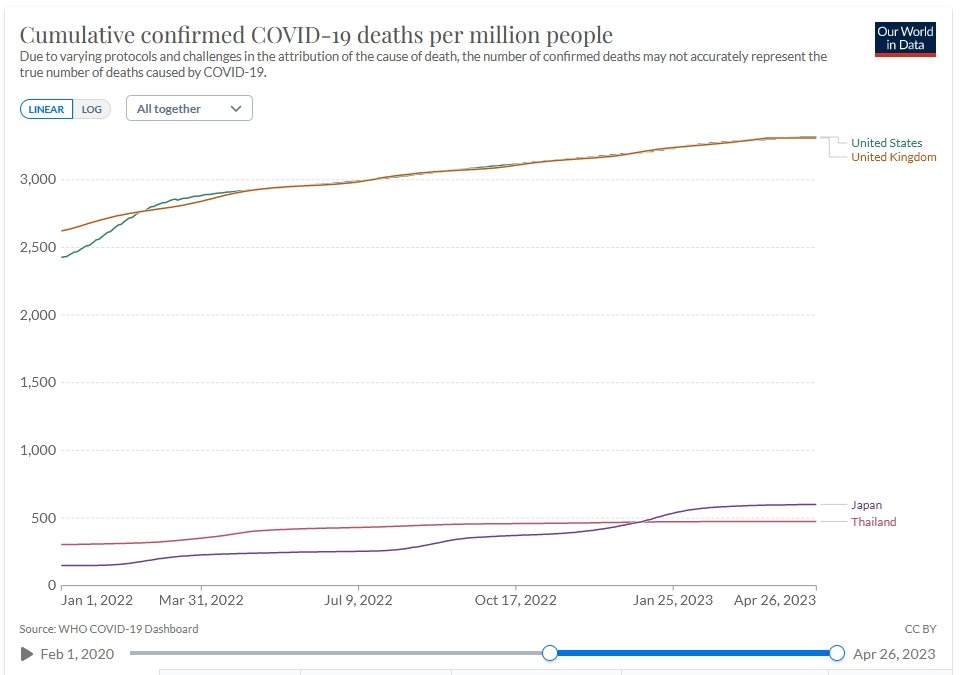Select the United States legend label
The image size is (960, 675).
click(886, 143)
